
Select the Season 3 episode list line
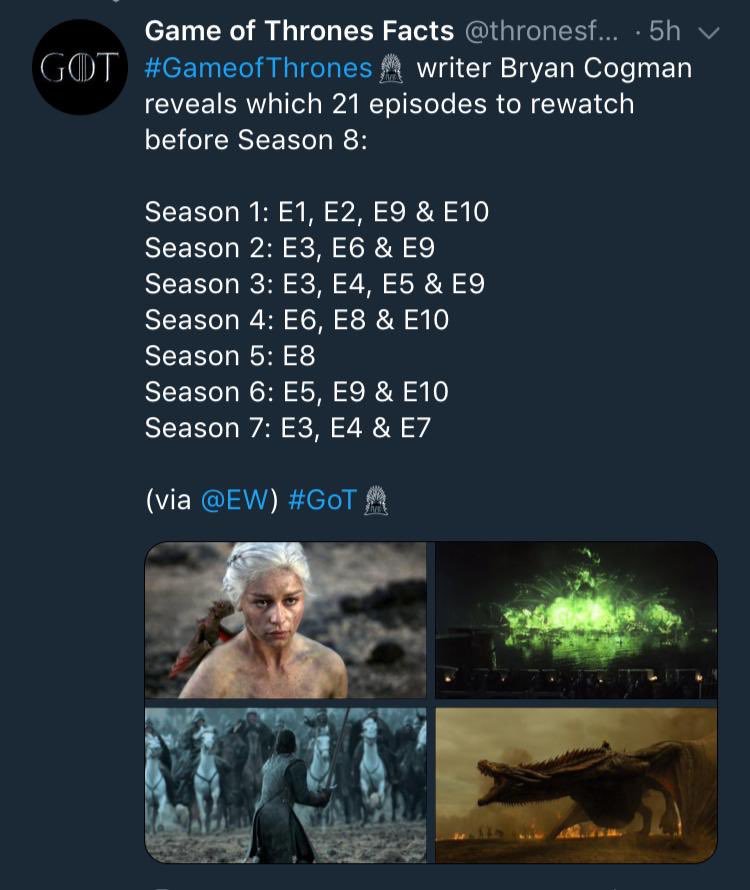point(315,284)
